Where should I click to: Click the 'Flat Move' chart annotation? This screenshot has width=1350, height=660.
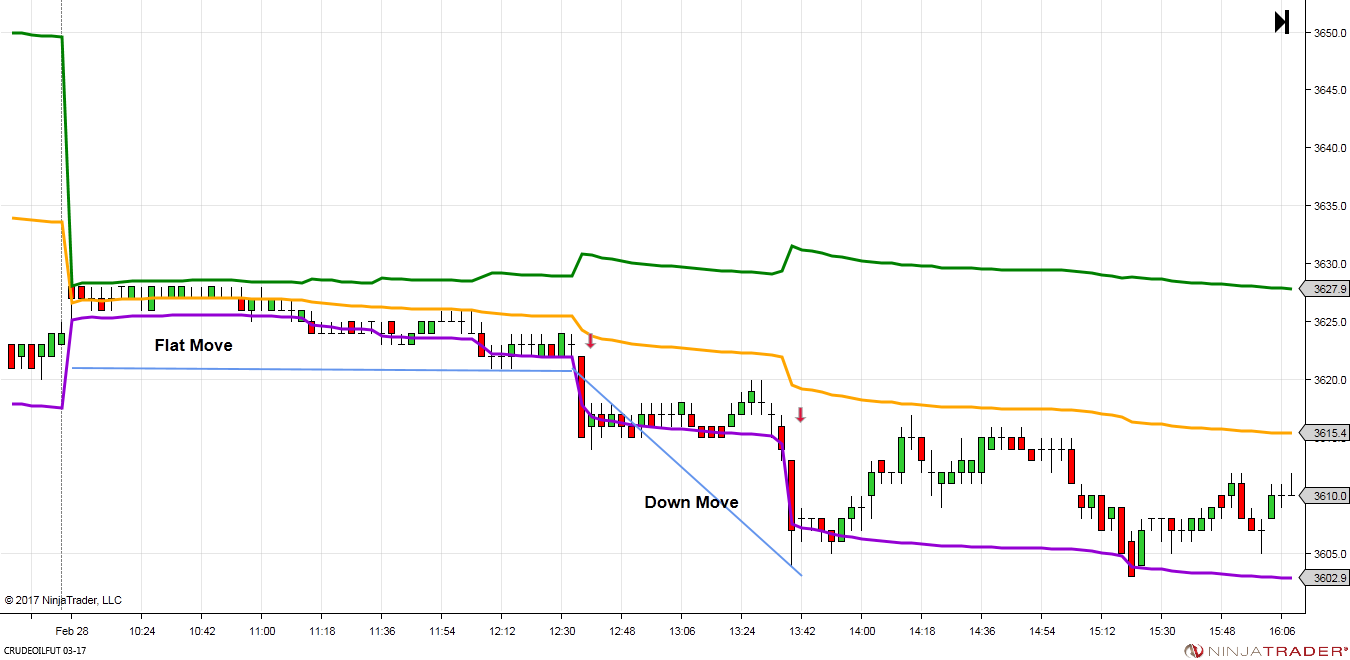click(193, 345)
